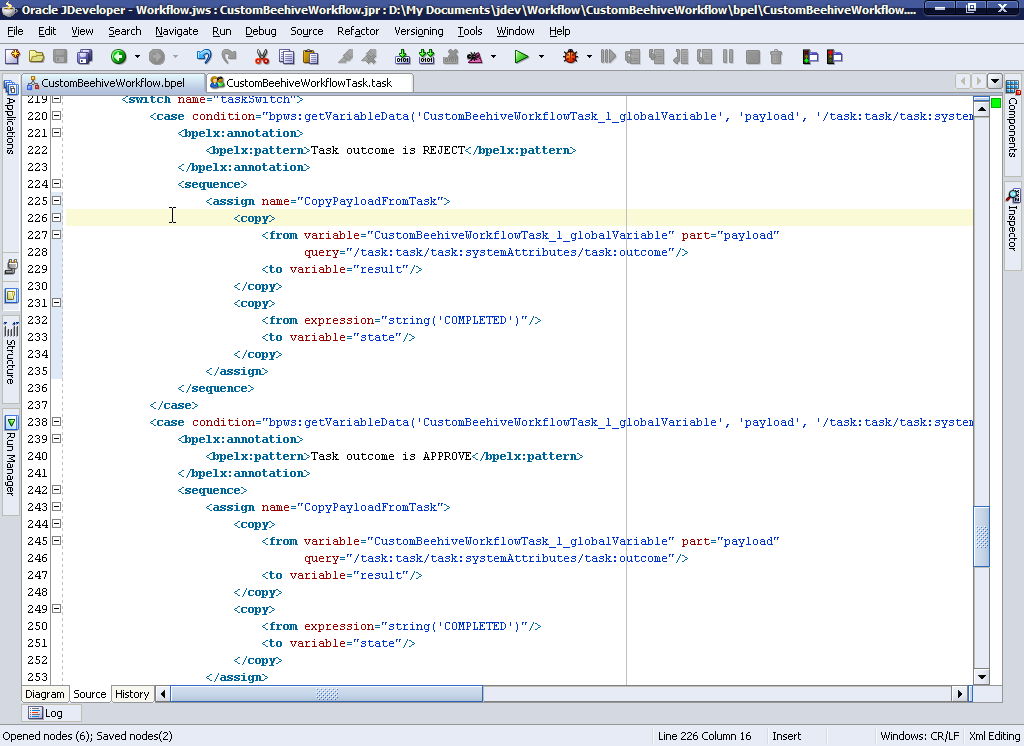Click the red bug Debug icon
The width and height of the screenshot is (1024, 746).
pos(570,57)
